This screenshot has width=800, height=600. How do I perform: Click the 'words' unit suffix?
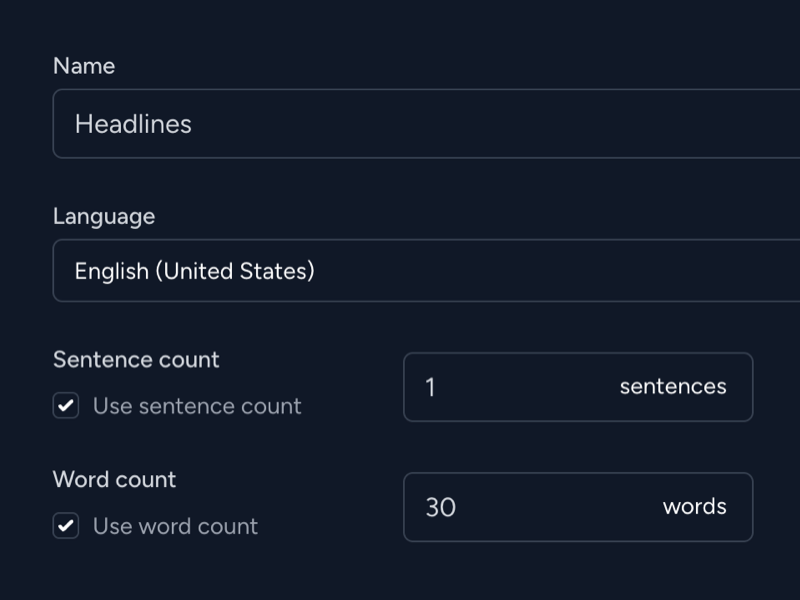point(694,507)
